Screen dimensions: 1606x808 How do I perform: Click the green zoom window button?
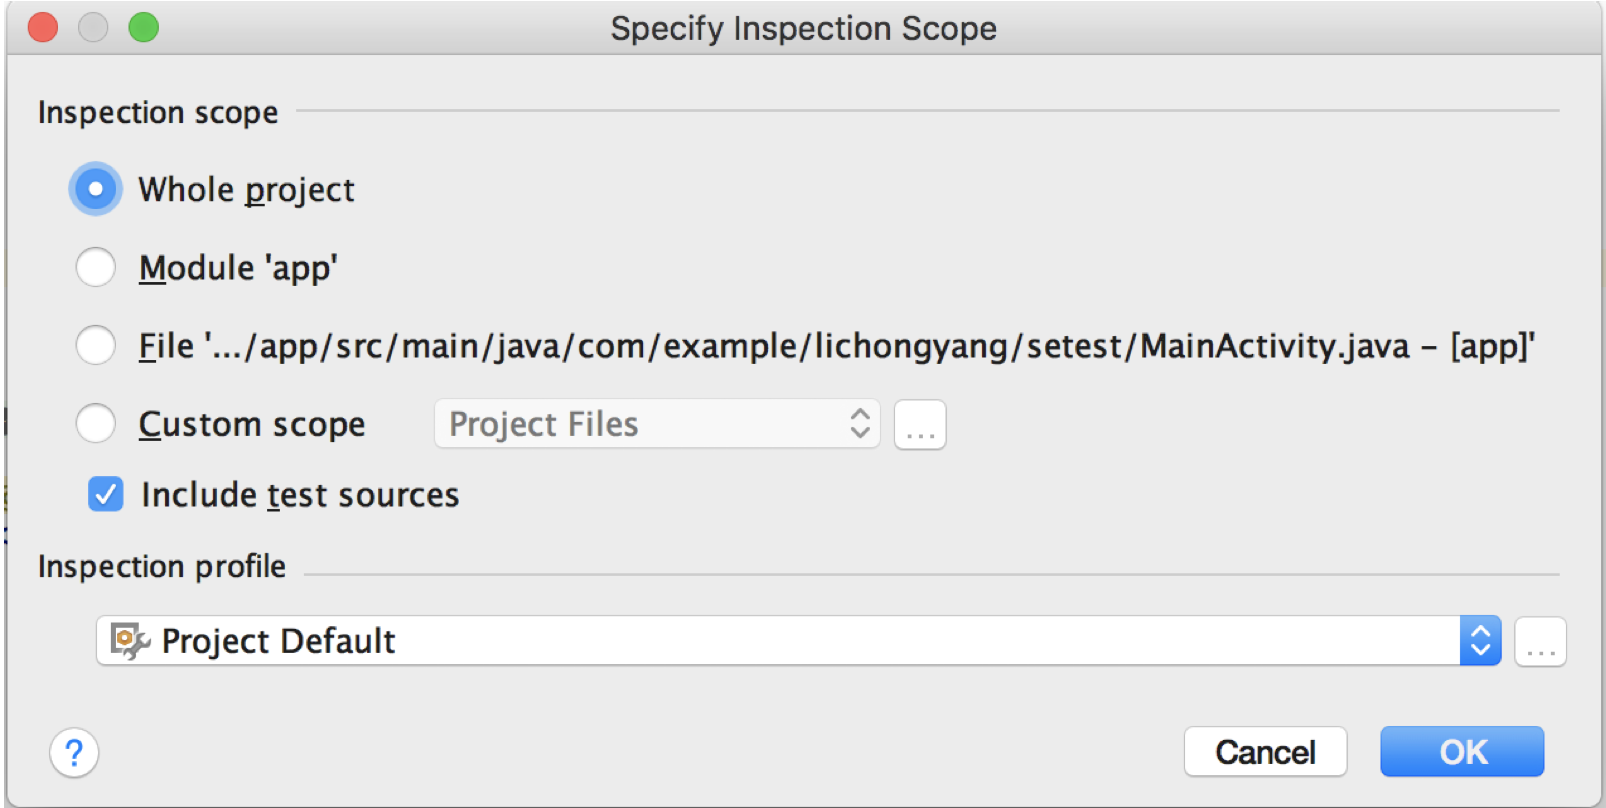click(144, 27)
